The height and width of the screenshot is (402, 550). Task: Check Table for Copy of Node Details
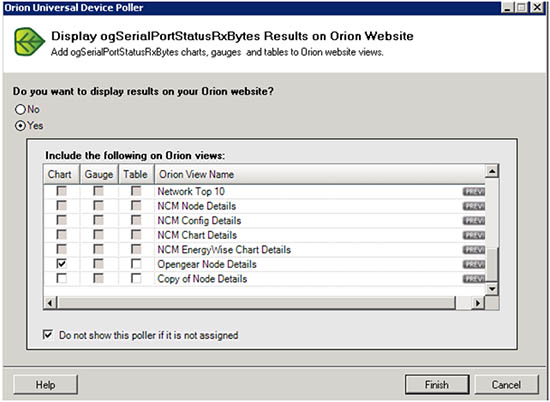coord(136,279)
